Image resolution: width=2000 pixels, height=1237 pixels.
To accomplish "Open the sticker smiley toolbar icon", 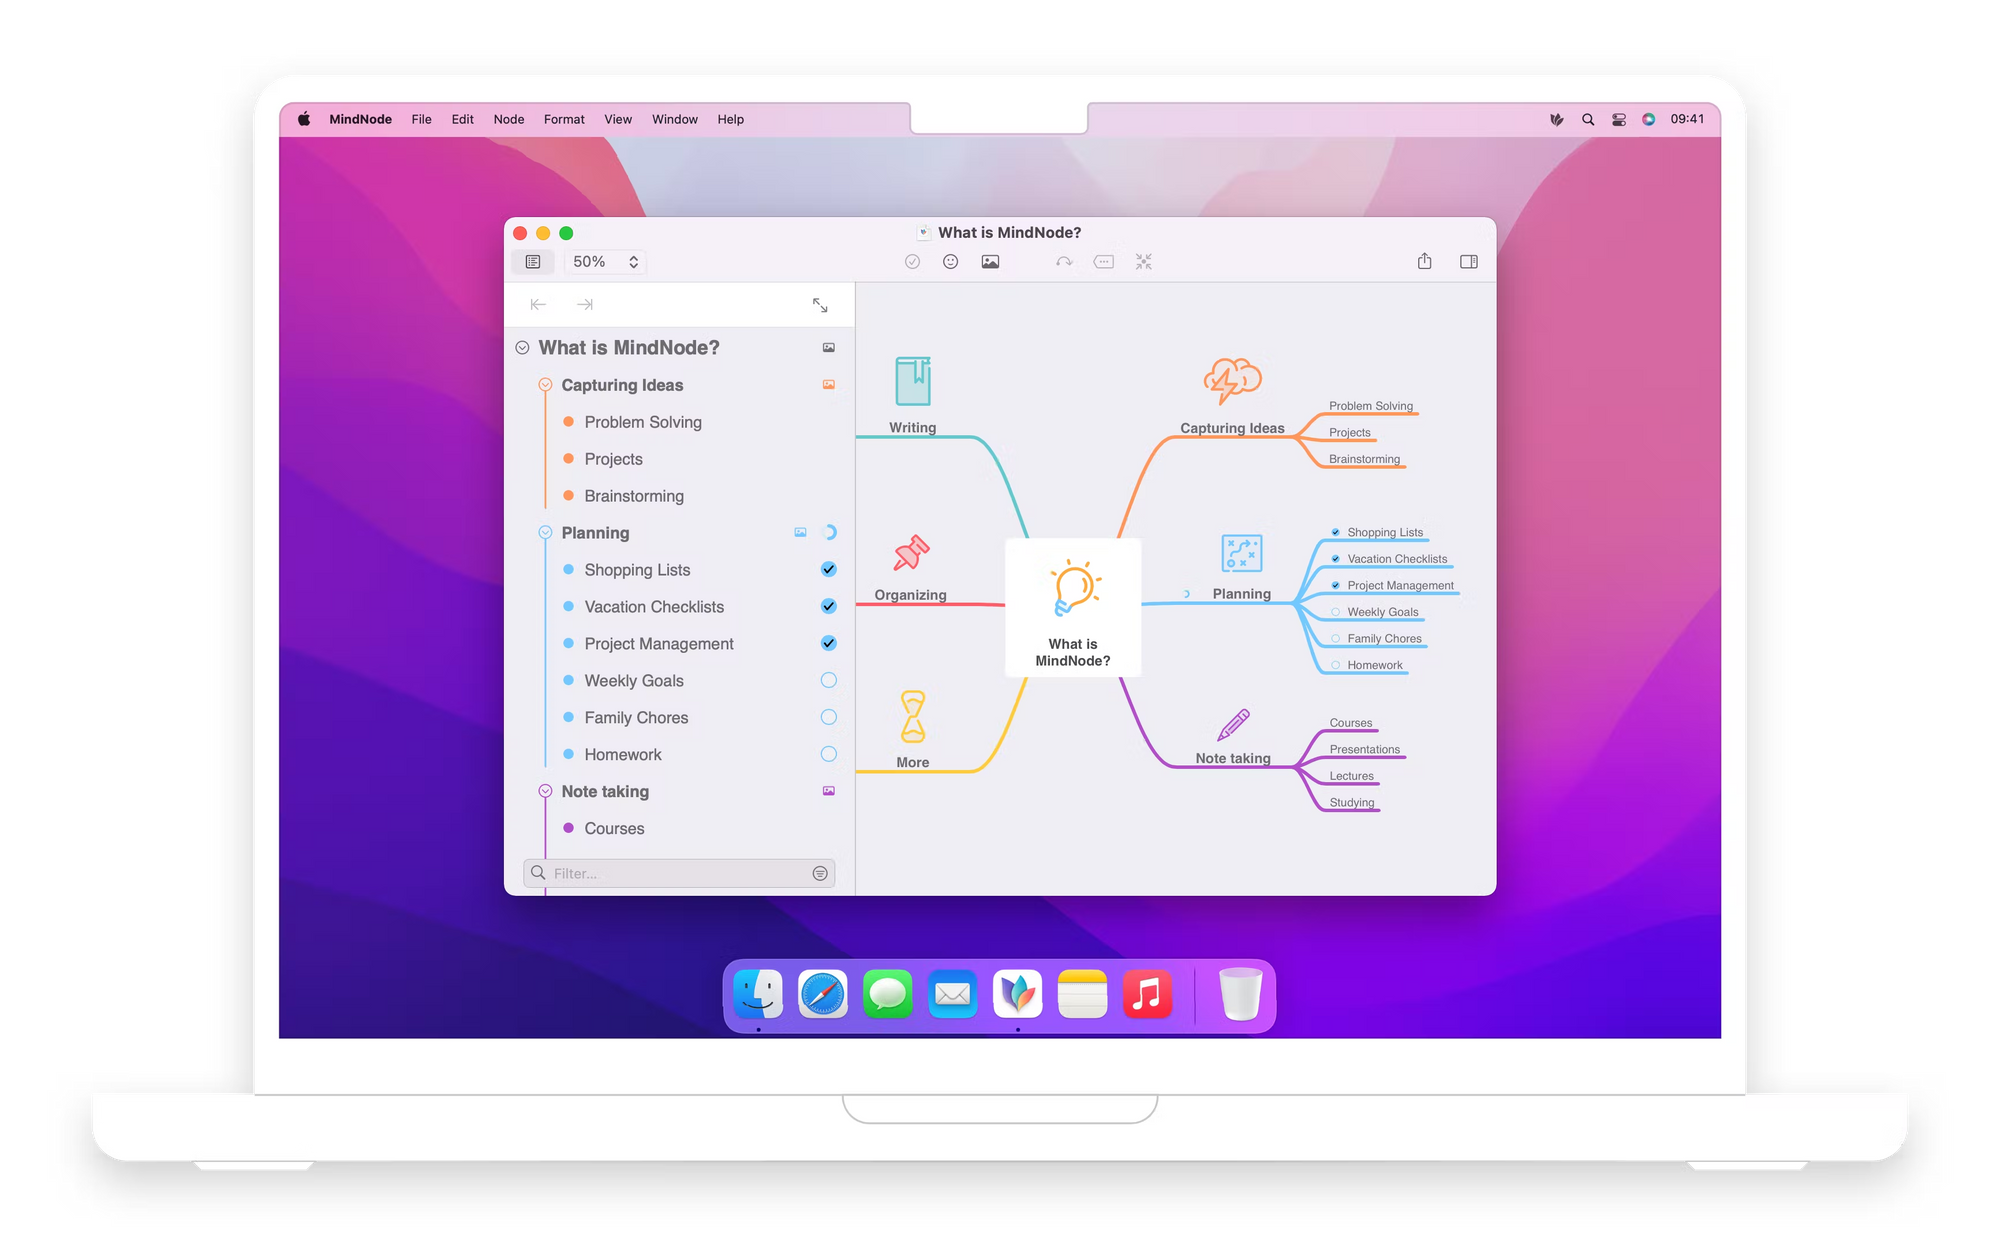I will click(x=951, y=262).
